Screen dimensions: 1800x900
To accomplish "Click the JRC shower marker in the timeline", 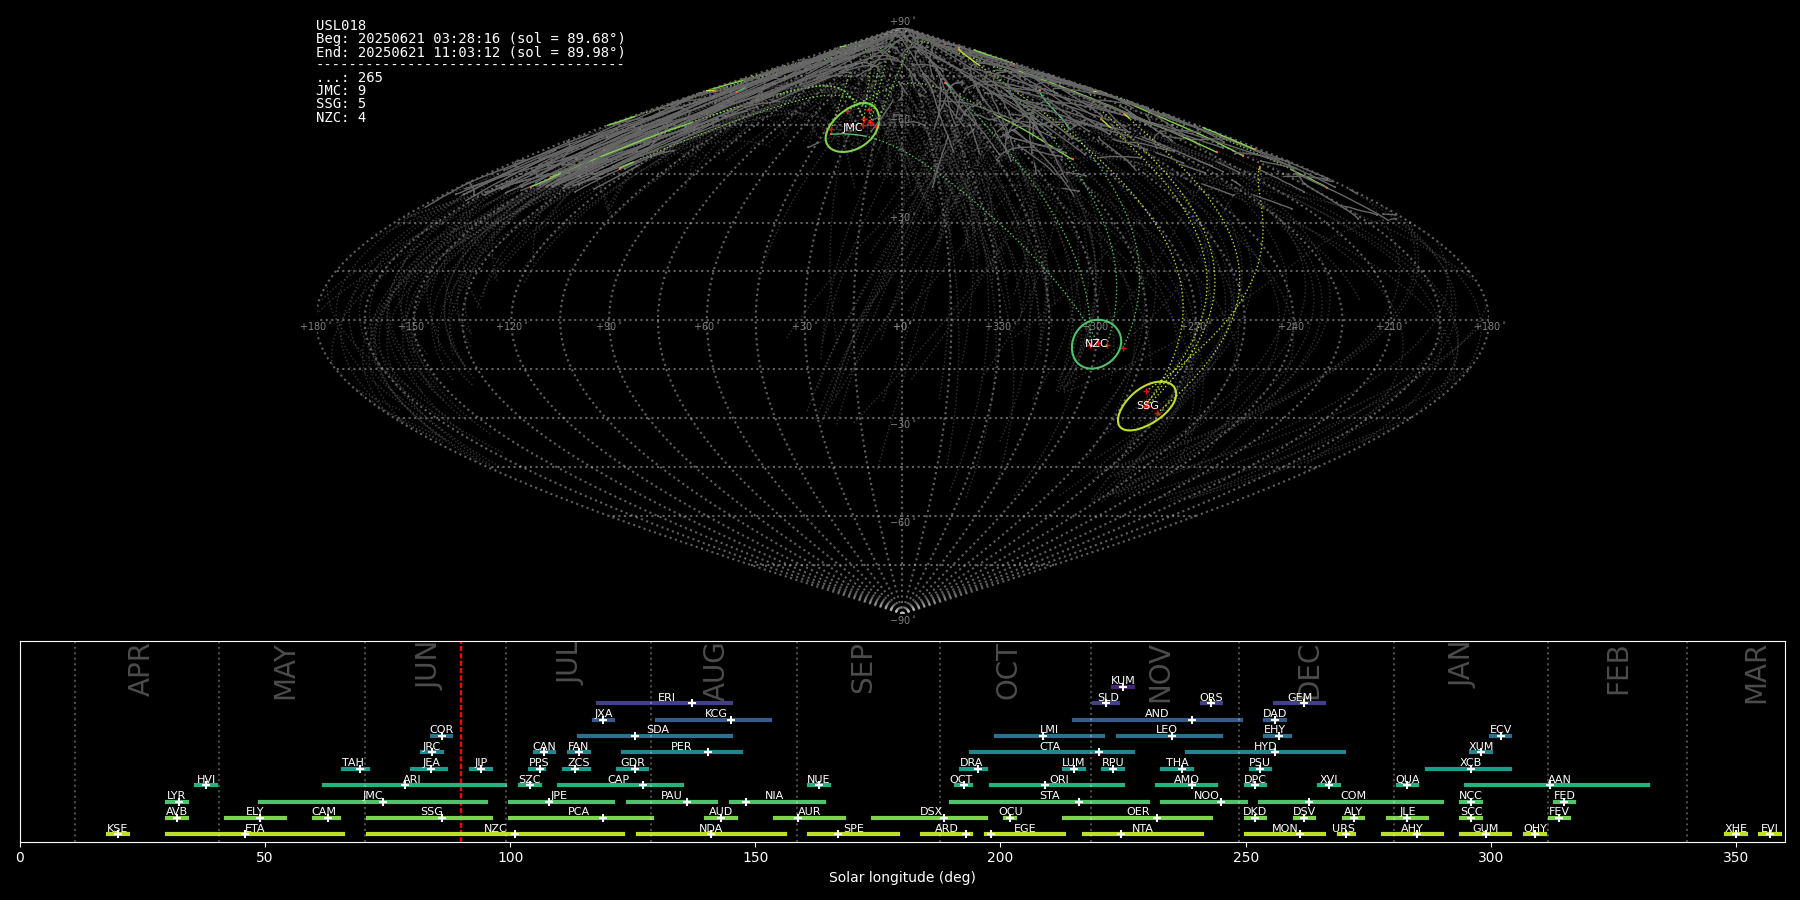I will point(431,752).
